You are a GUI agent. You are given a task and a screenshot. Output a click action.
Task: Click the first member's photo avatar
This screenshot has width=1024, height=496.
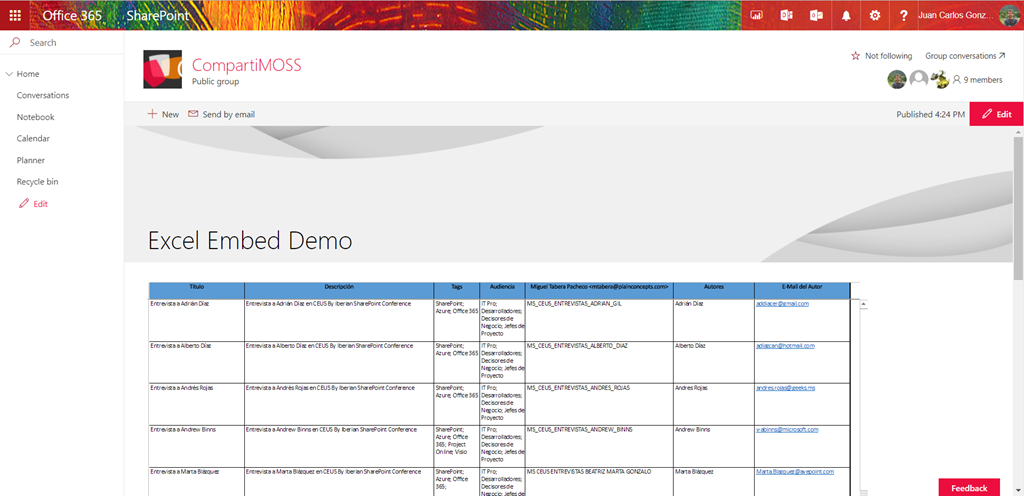[897, 79]
